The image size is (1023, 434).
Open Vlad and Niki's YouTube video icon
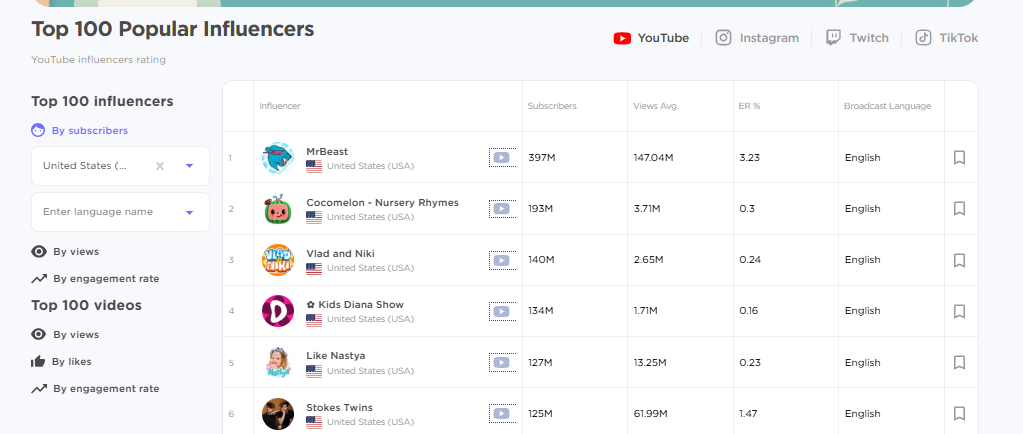coord(502,260)
